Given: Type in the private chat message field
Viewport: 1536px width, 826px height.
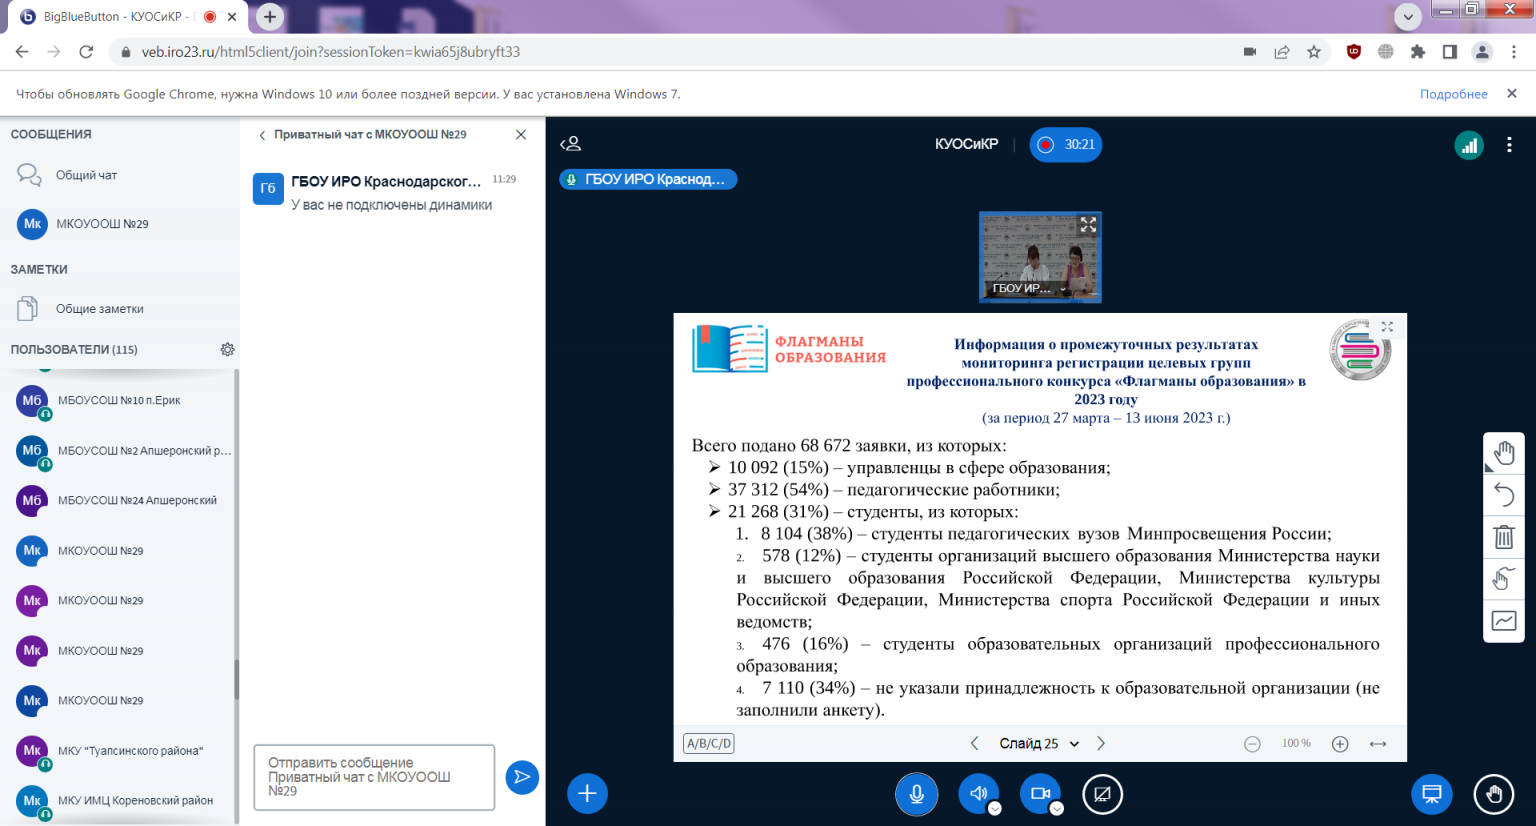Looking at the screenshot, I should tap(374, 777).
